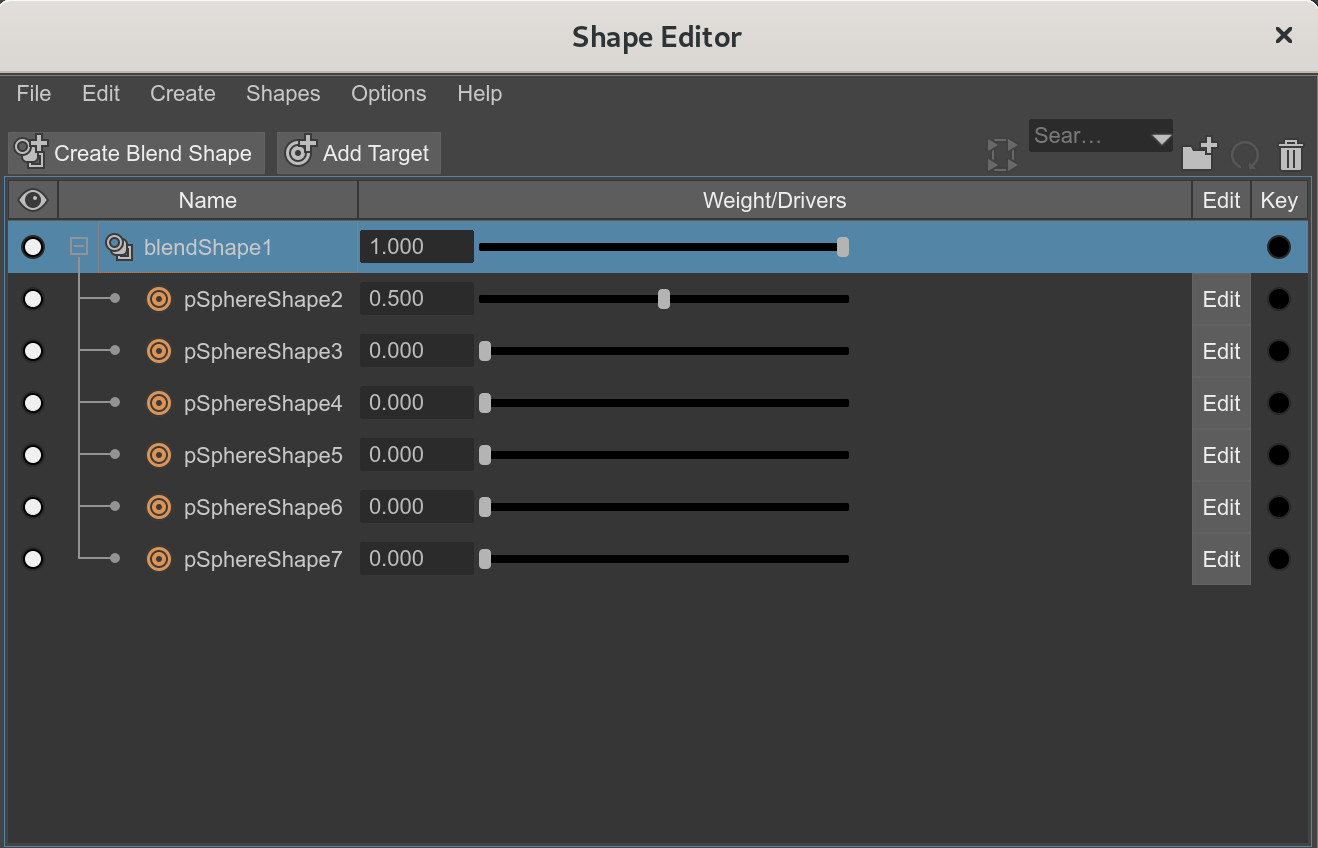Close the Shape Editor window
The width and height of the screenshot is (1318, 848).
[x=1284, y=36]
